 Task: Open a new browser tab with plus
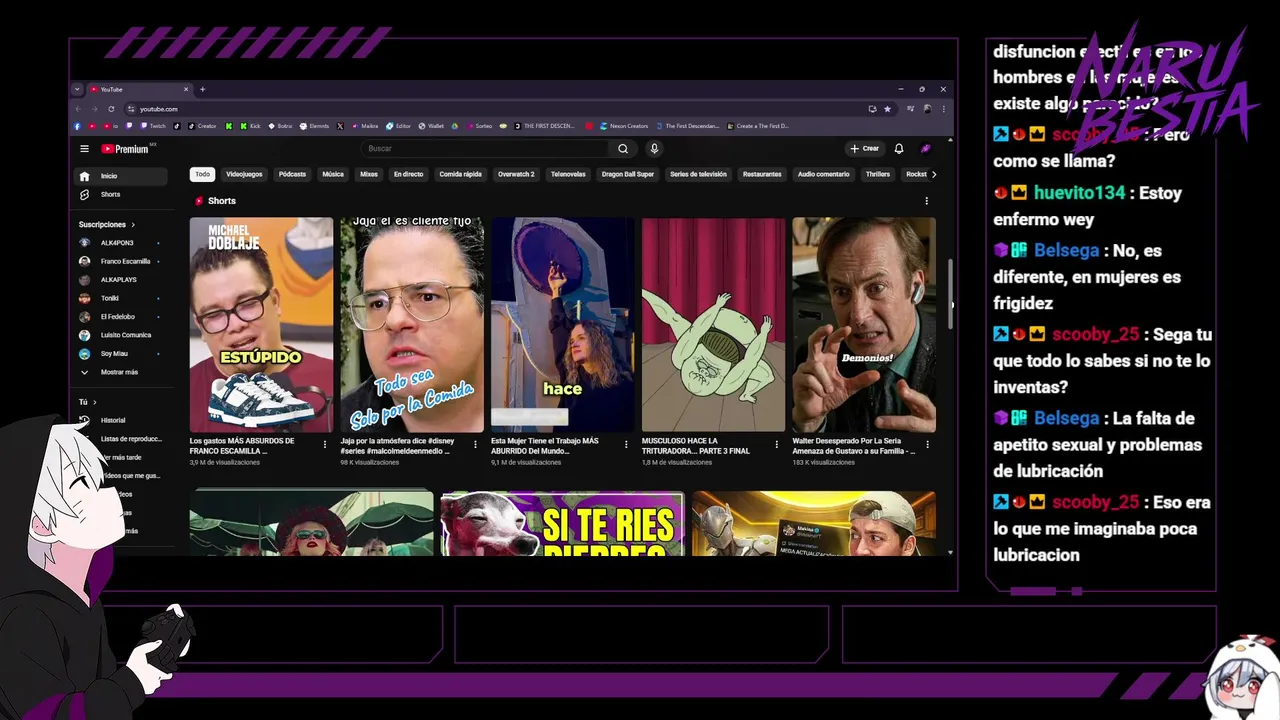(x=202, y=89)
